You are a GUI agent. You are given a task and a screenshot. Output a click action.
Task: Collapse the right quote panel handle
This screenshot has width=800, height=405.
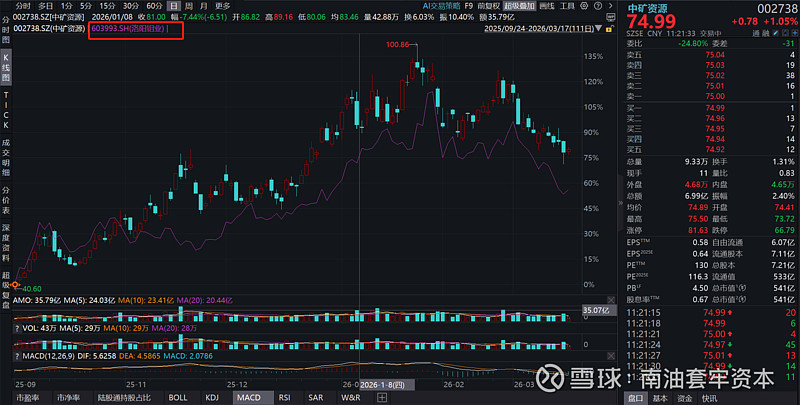[x=621, y=202]
